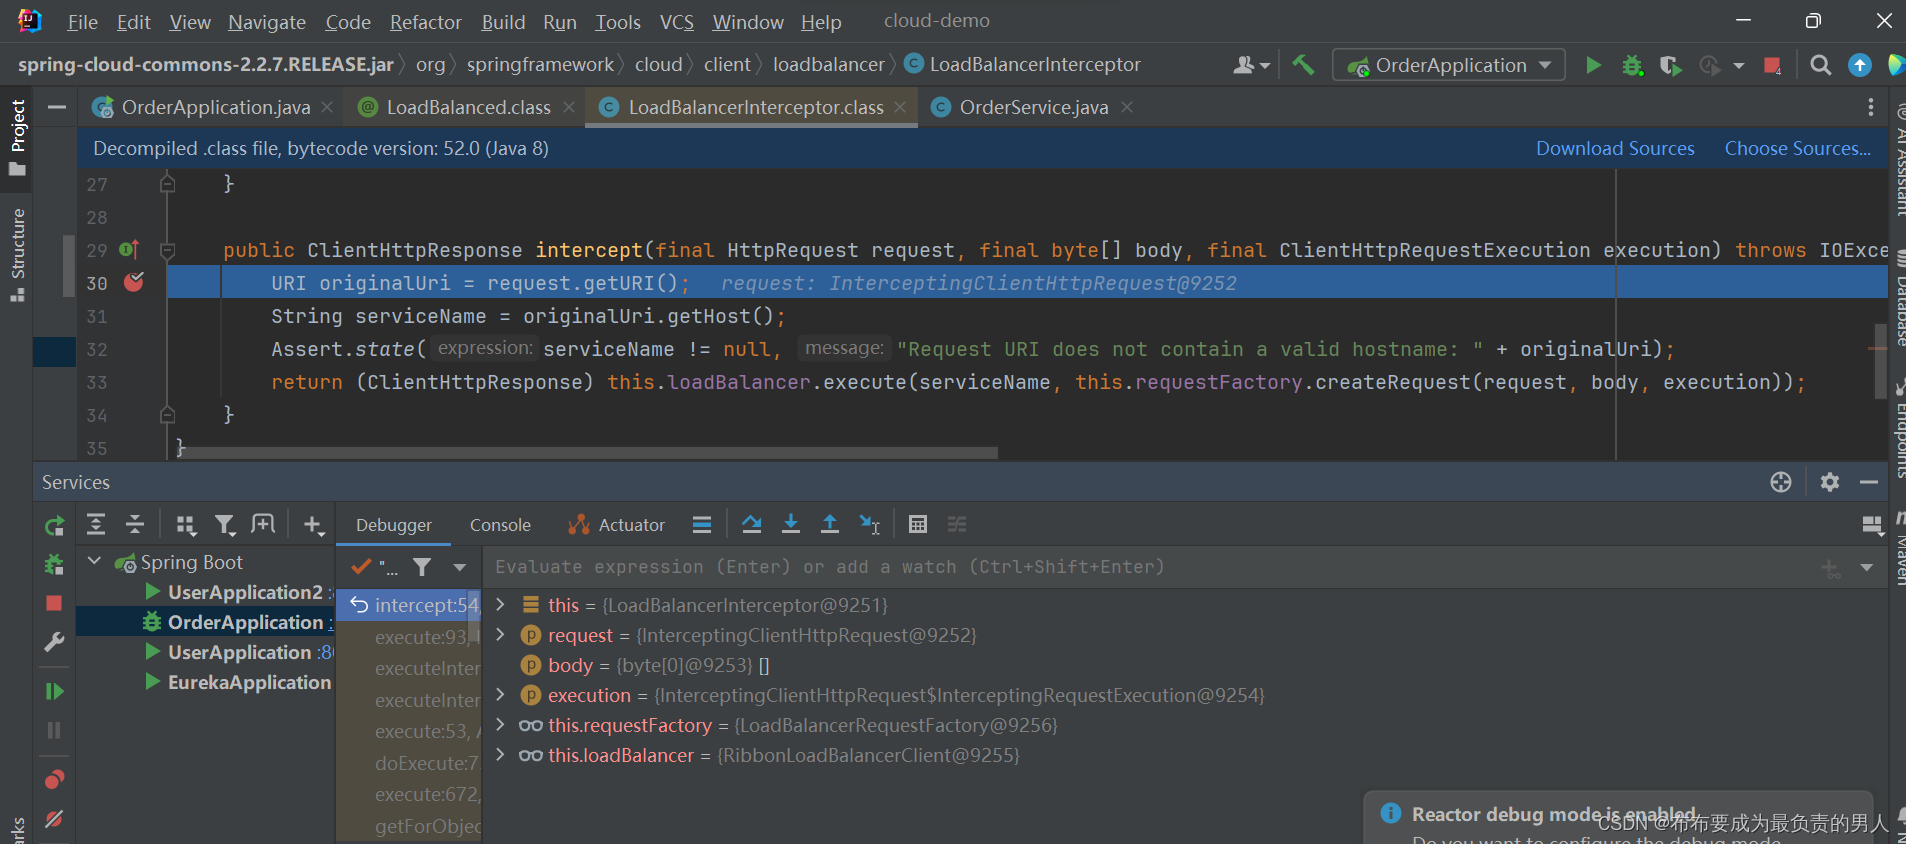Hide the Services panel with the minus icon

pyautogui.click(x=1869, y=482)
